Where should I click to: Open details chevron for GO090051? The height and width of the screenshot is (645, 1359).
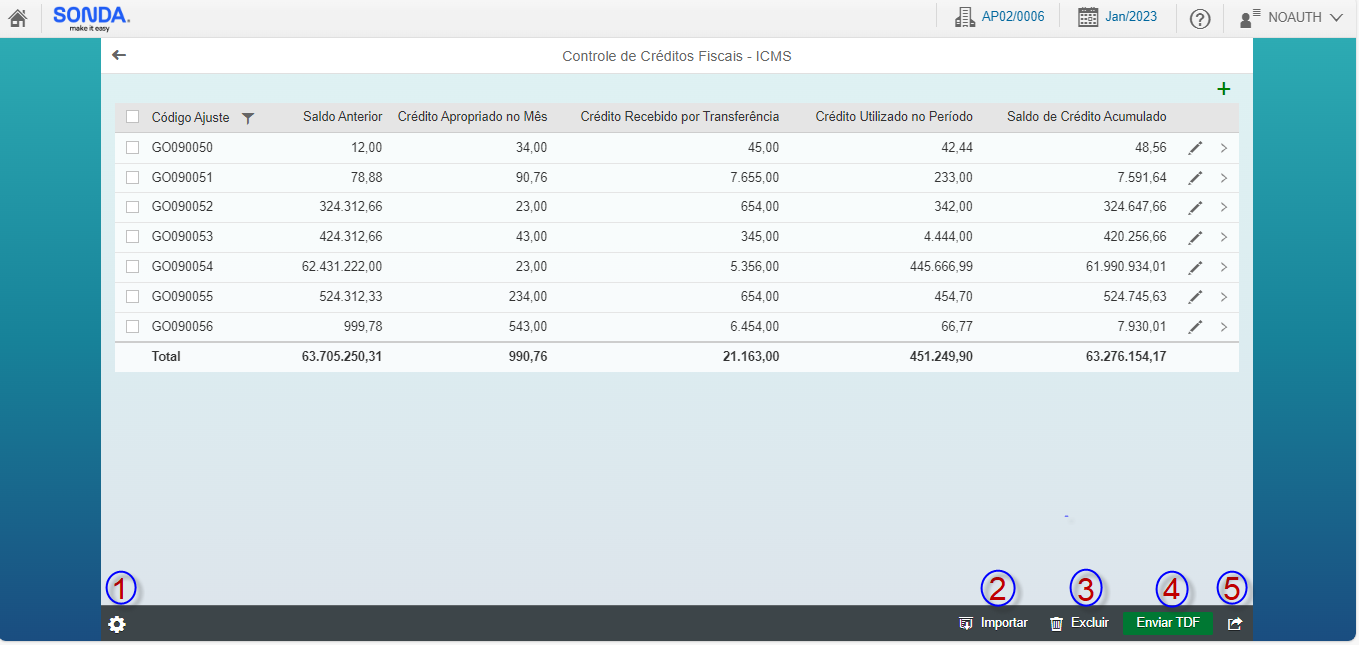(1224, 178)
